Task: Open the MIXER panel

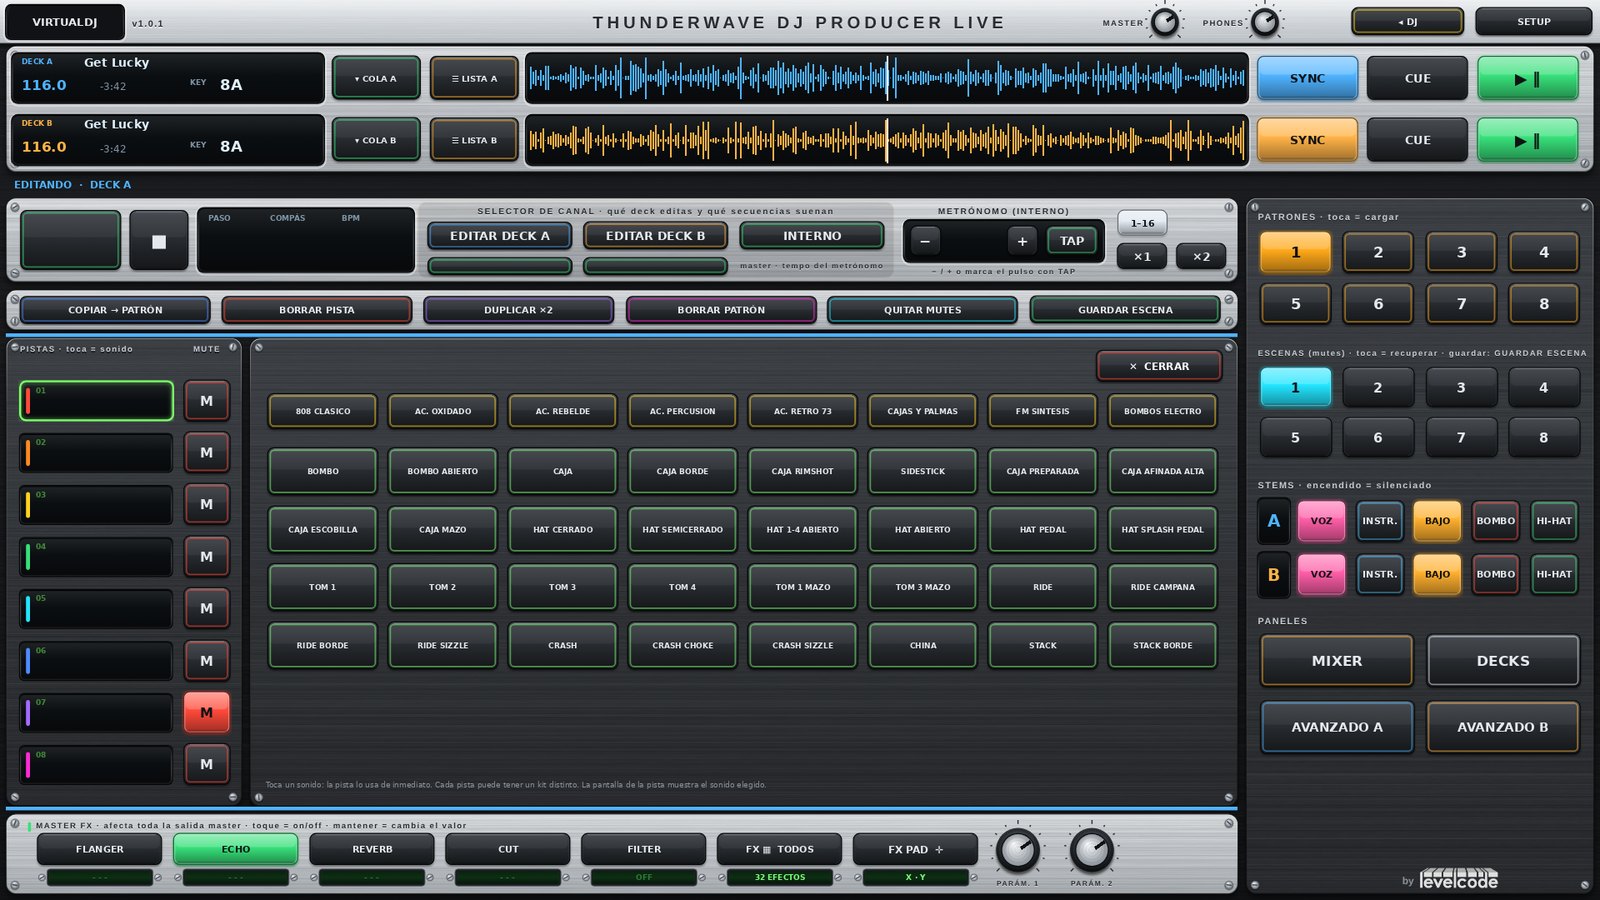Action: pyautogui.click(x=1337, y=661)
